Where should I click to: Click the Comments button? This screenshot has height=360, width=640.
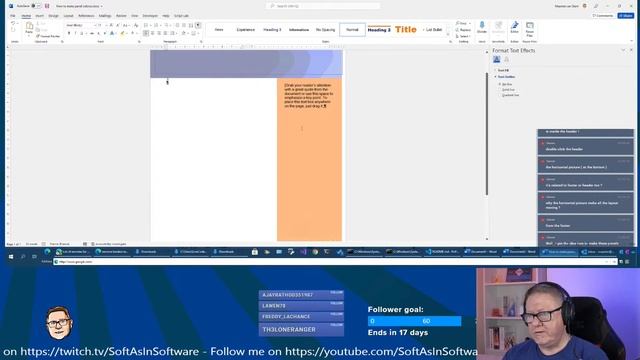603,16
